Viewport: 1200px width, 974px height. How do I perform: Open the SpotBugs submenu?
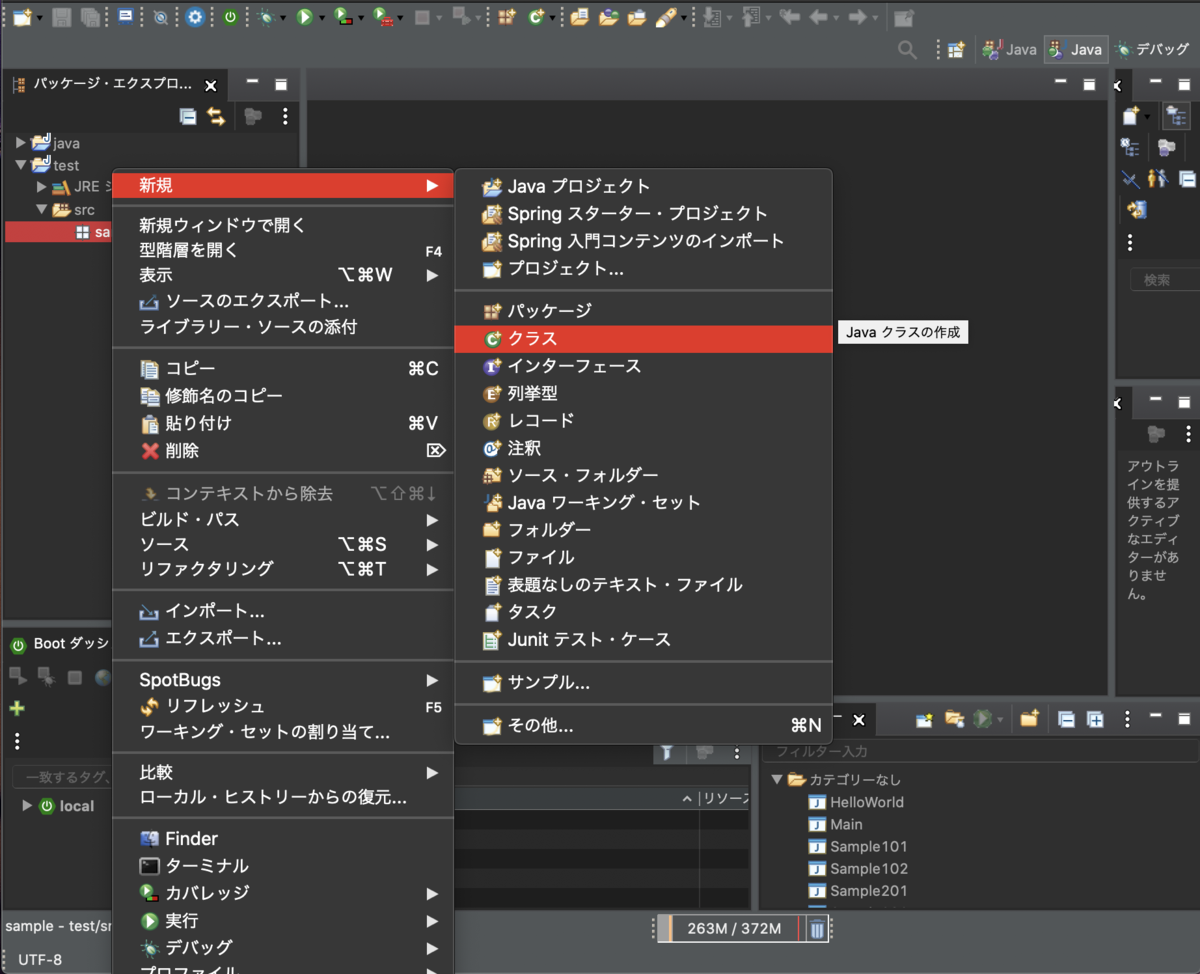tap(283, 680)
